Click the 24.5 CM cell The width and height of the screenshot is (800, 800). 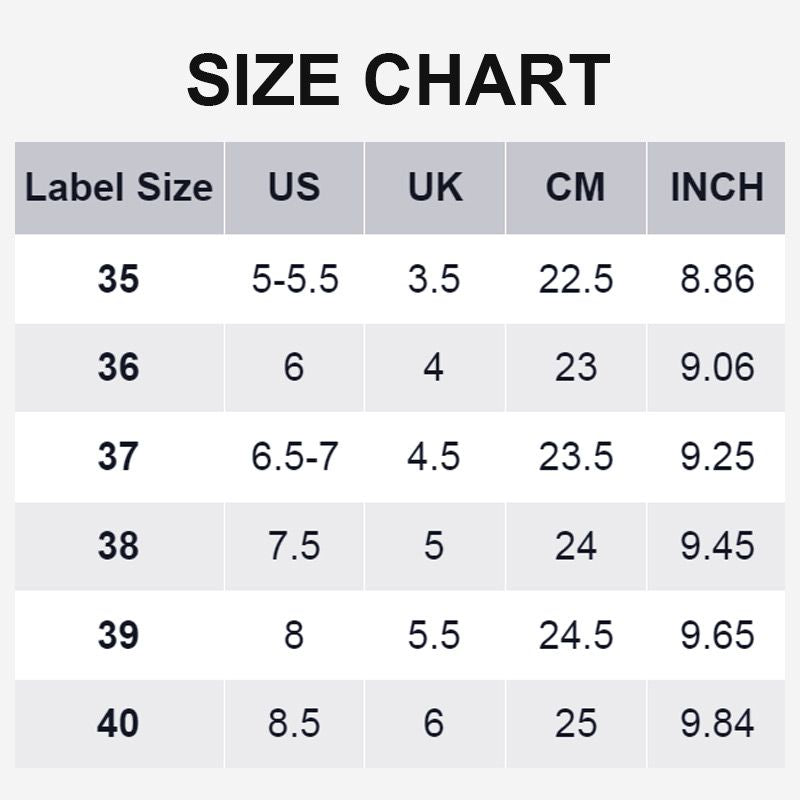click(575, 635)
